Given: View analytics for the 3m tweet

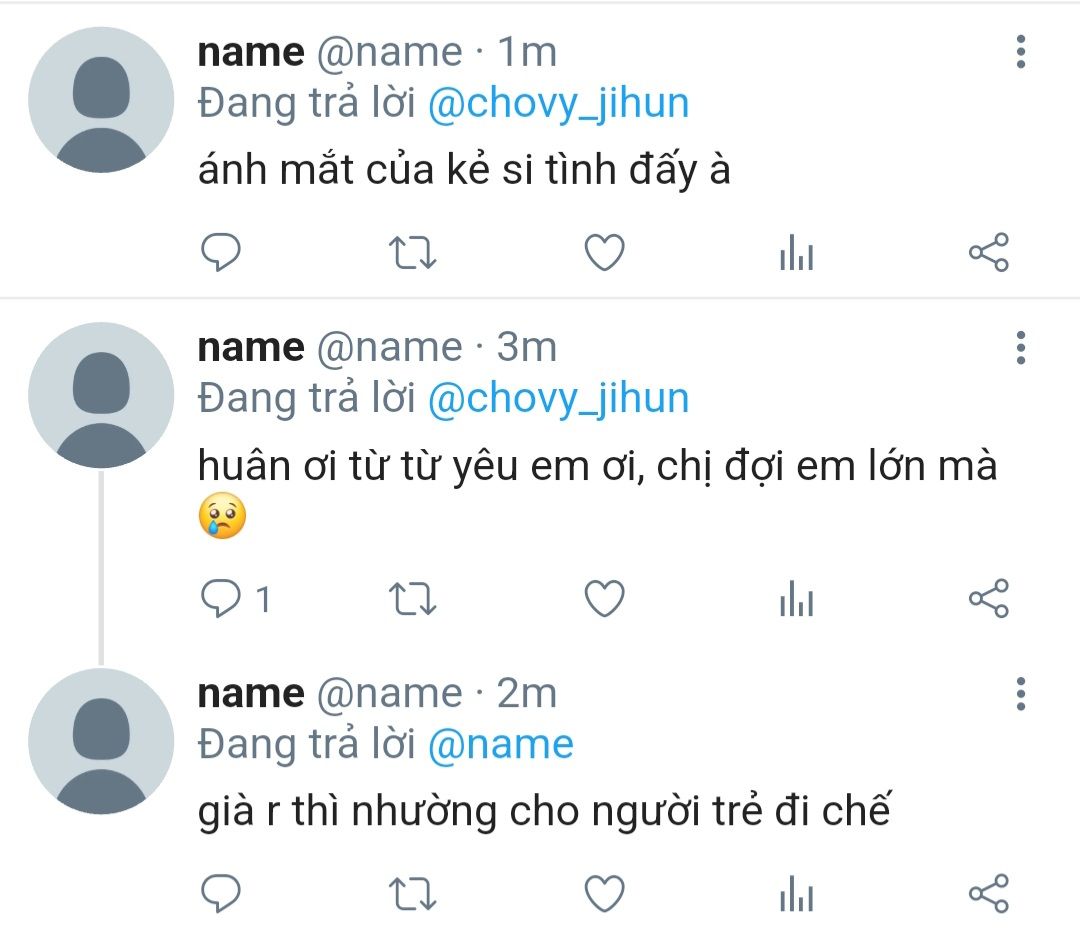Looking at the screenshot, I should click(796, 601).
